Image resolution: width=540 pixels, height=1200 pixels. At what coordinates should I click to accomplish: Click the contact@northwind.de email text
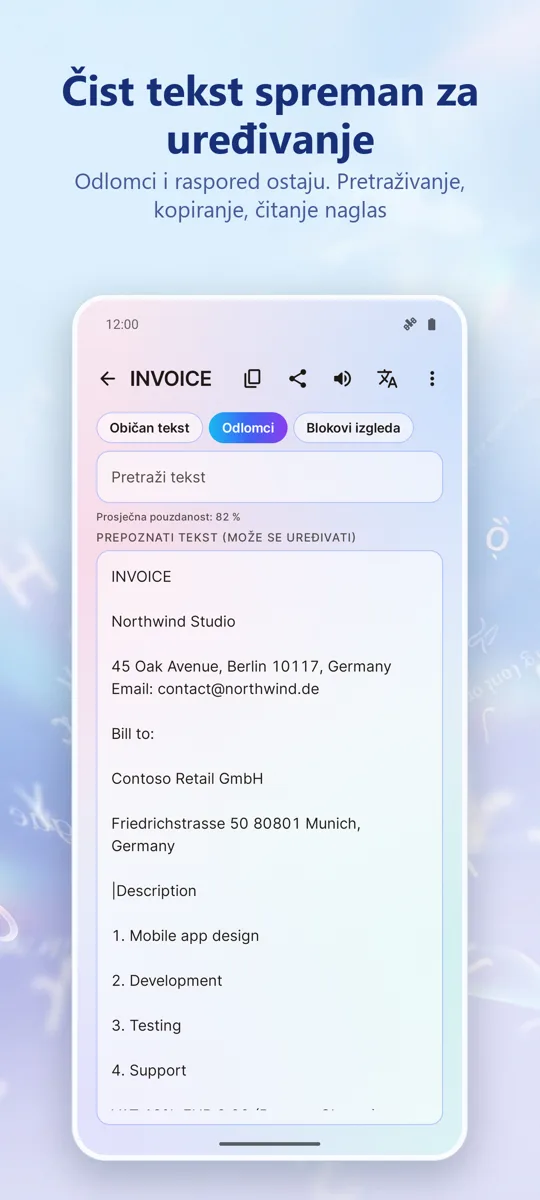pyautogui.click(x=238, y=689)
